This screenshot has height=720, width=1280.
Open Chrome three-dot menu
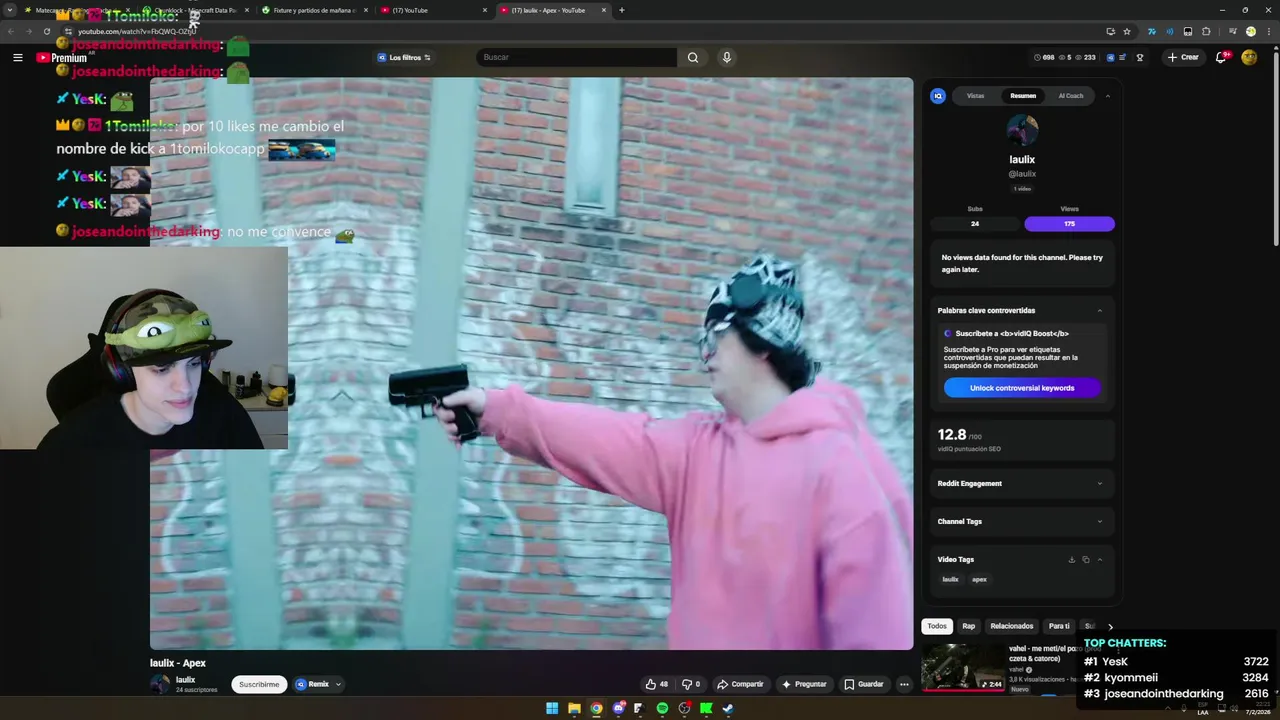(x=1267, y=31)
